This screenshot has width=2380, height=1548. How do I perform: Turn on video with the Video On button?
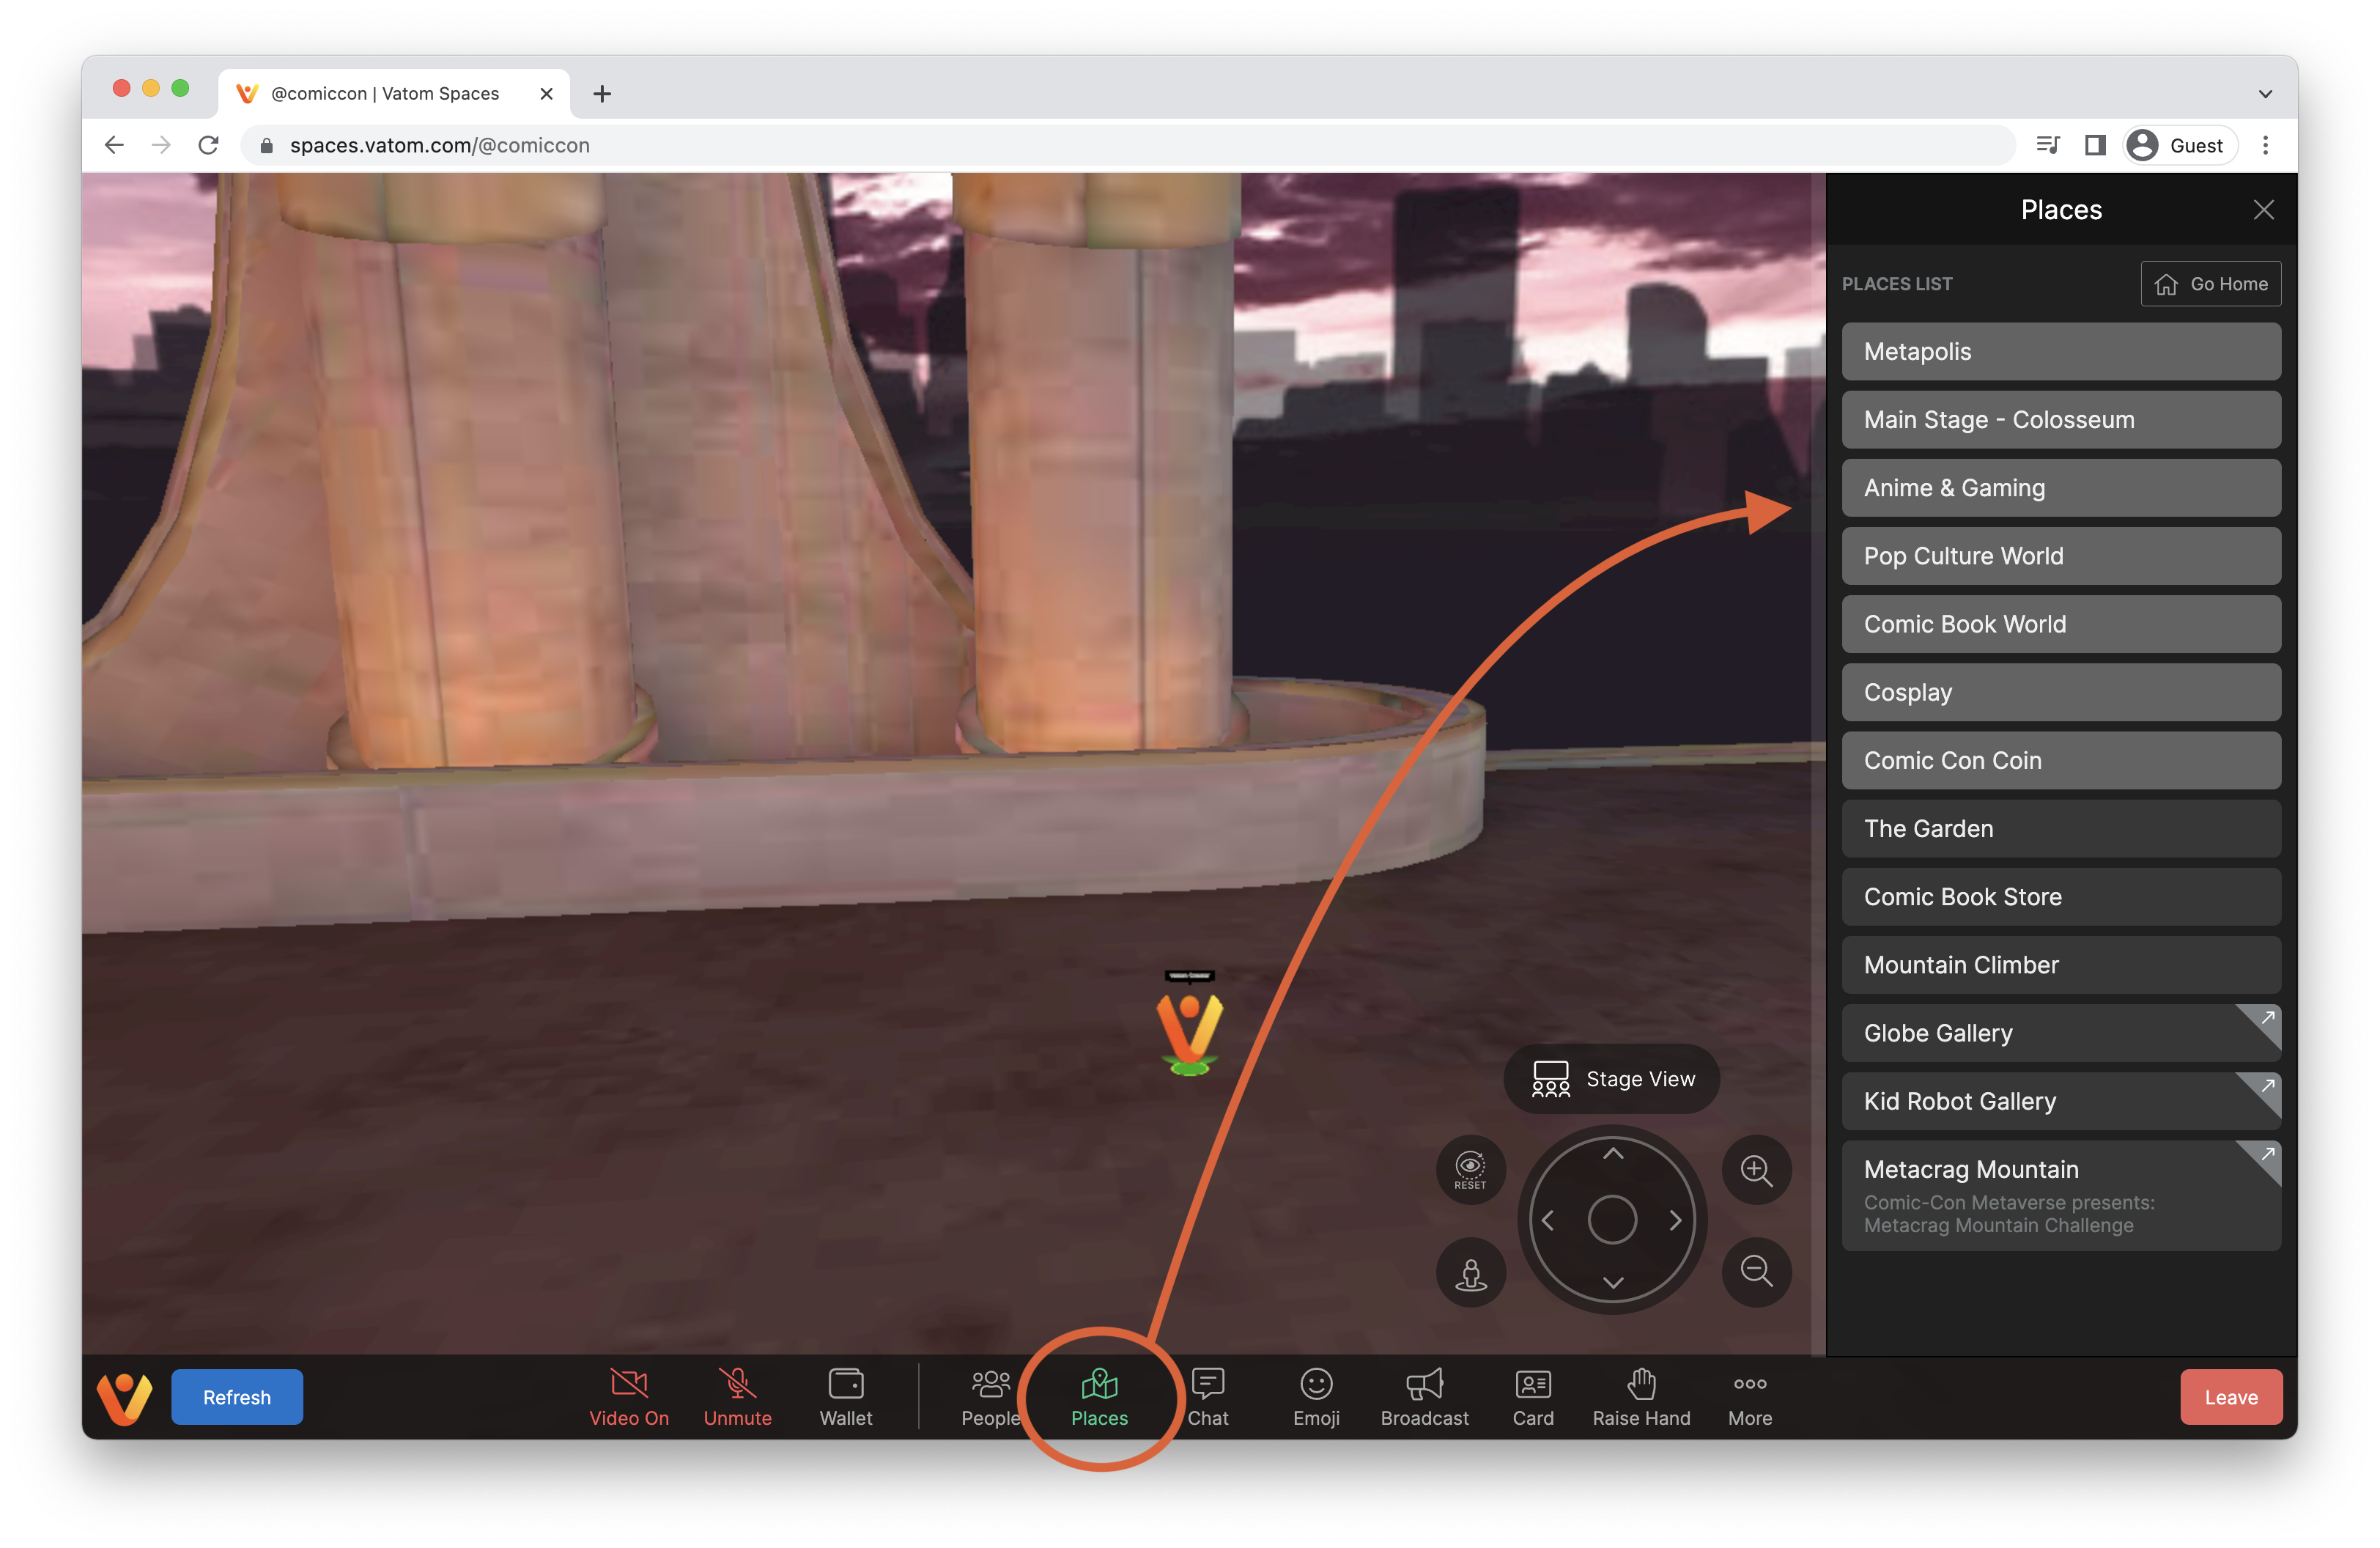coord(629,1397)
